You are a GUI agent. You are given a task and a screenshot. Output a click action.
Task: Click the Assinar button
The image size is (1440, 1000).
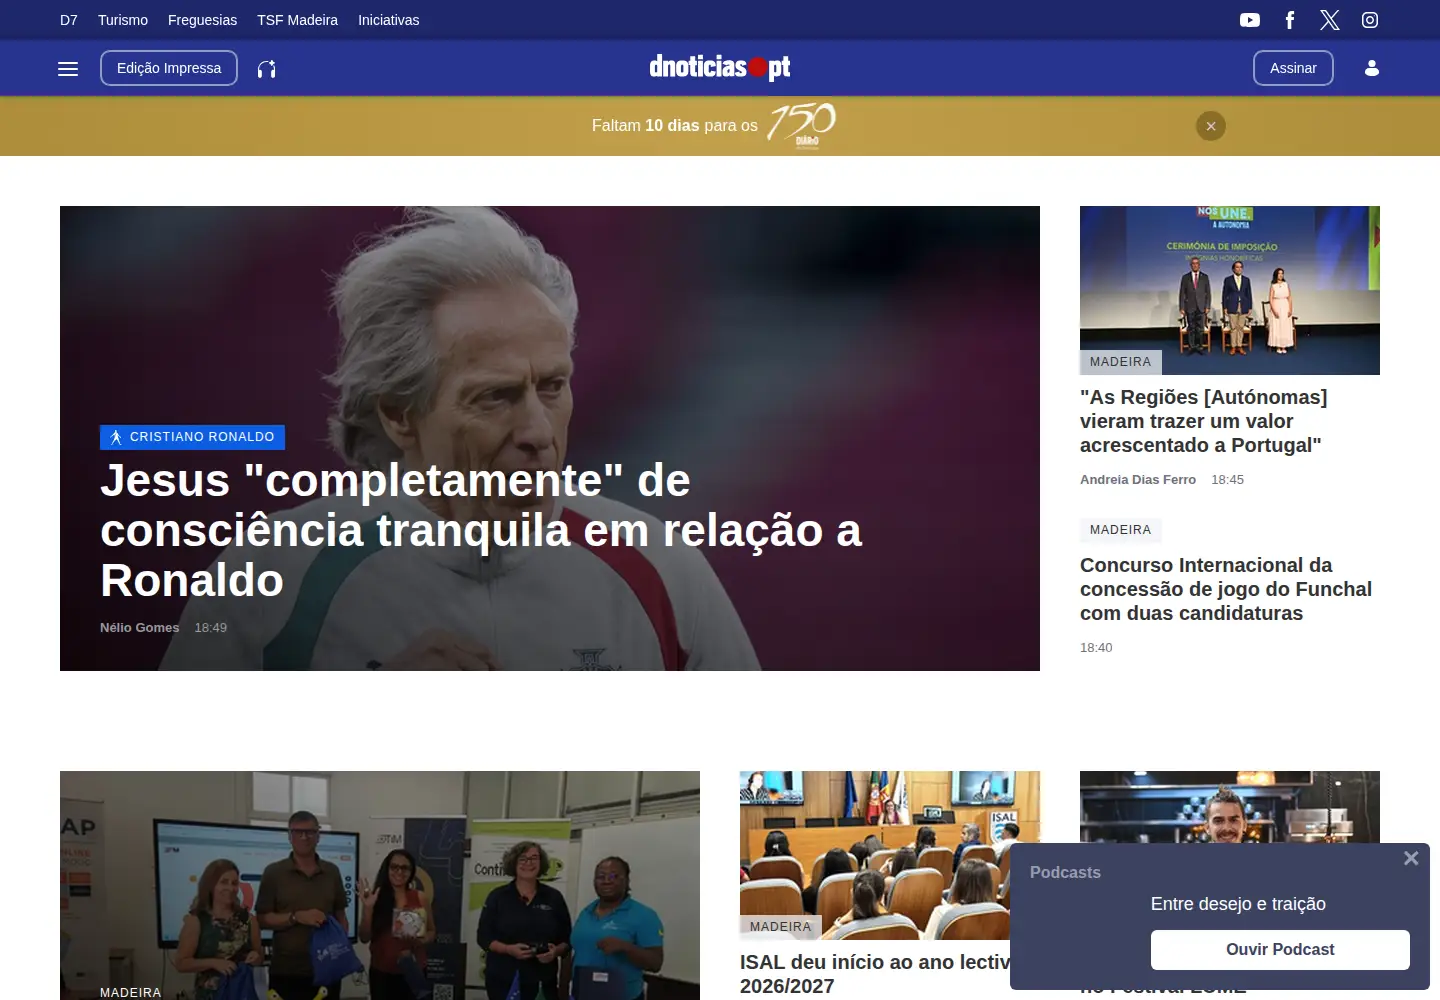pyautogui.click(x=1293, y=68)
